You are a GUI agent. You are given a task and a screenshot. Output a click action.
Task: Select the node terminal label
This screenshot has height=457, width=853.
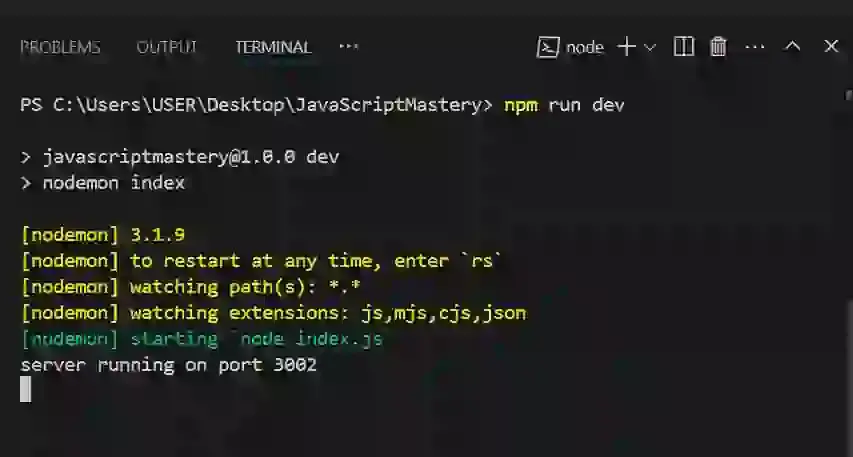(585, 48)
